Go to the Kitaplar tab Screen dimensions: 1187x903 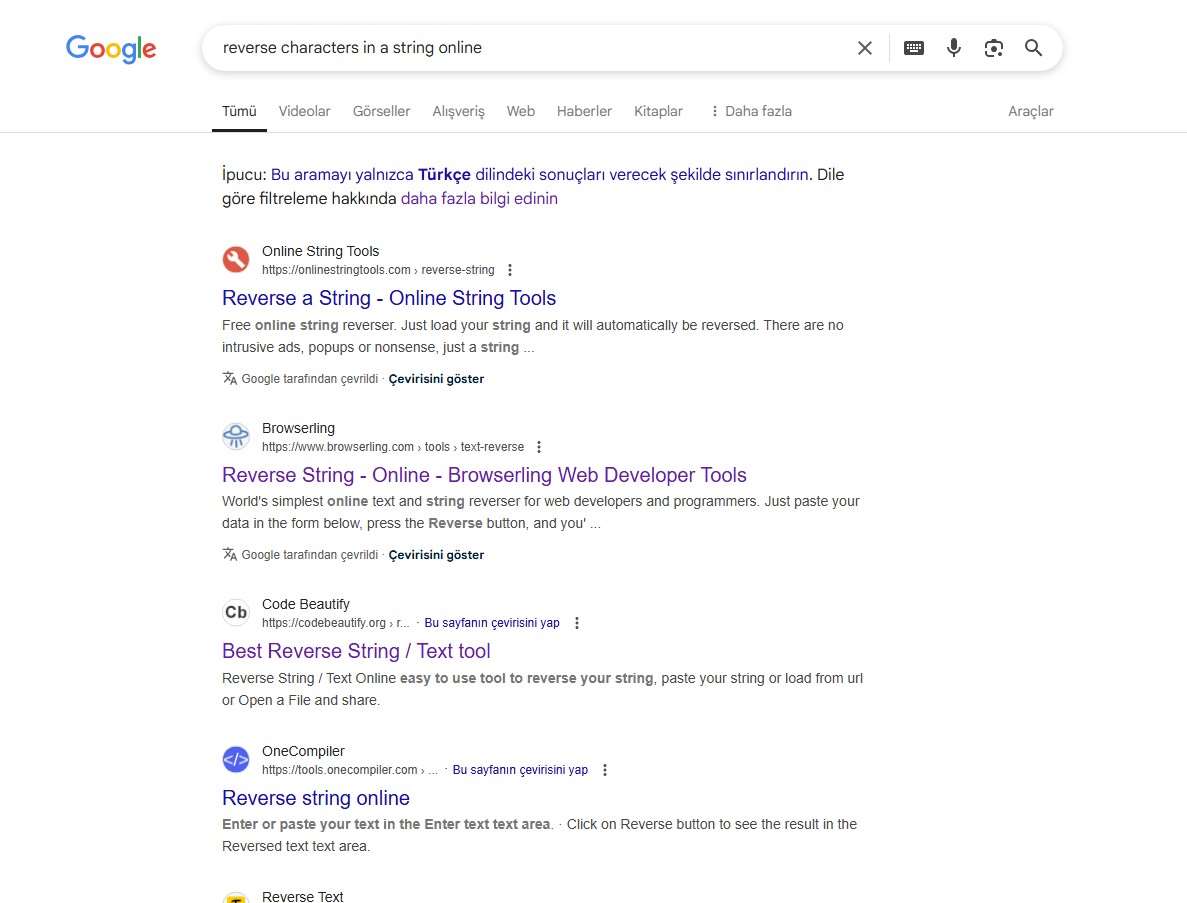pos(659,111)
